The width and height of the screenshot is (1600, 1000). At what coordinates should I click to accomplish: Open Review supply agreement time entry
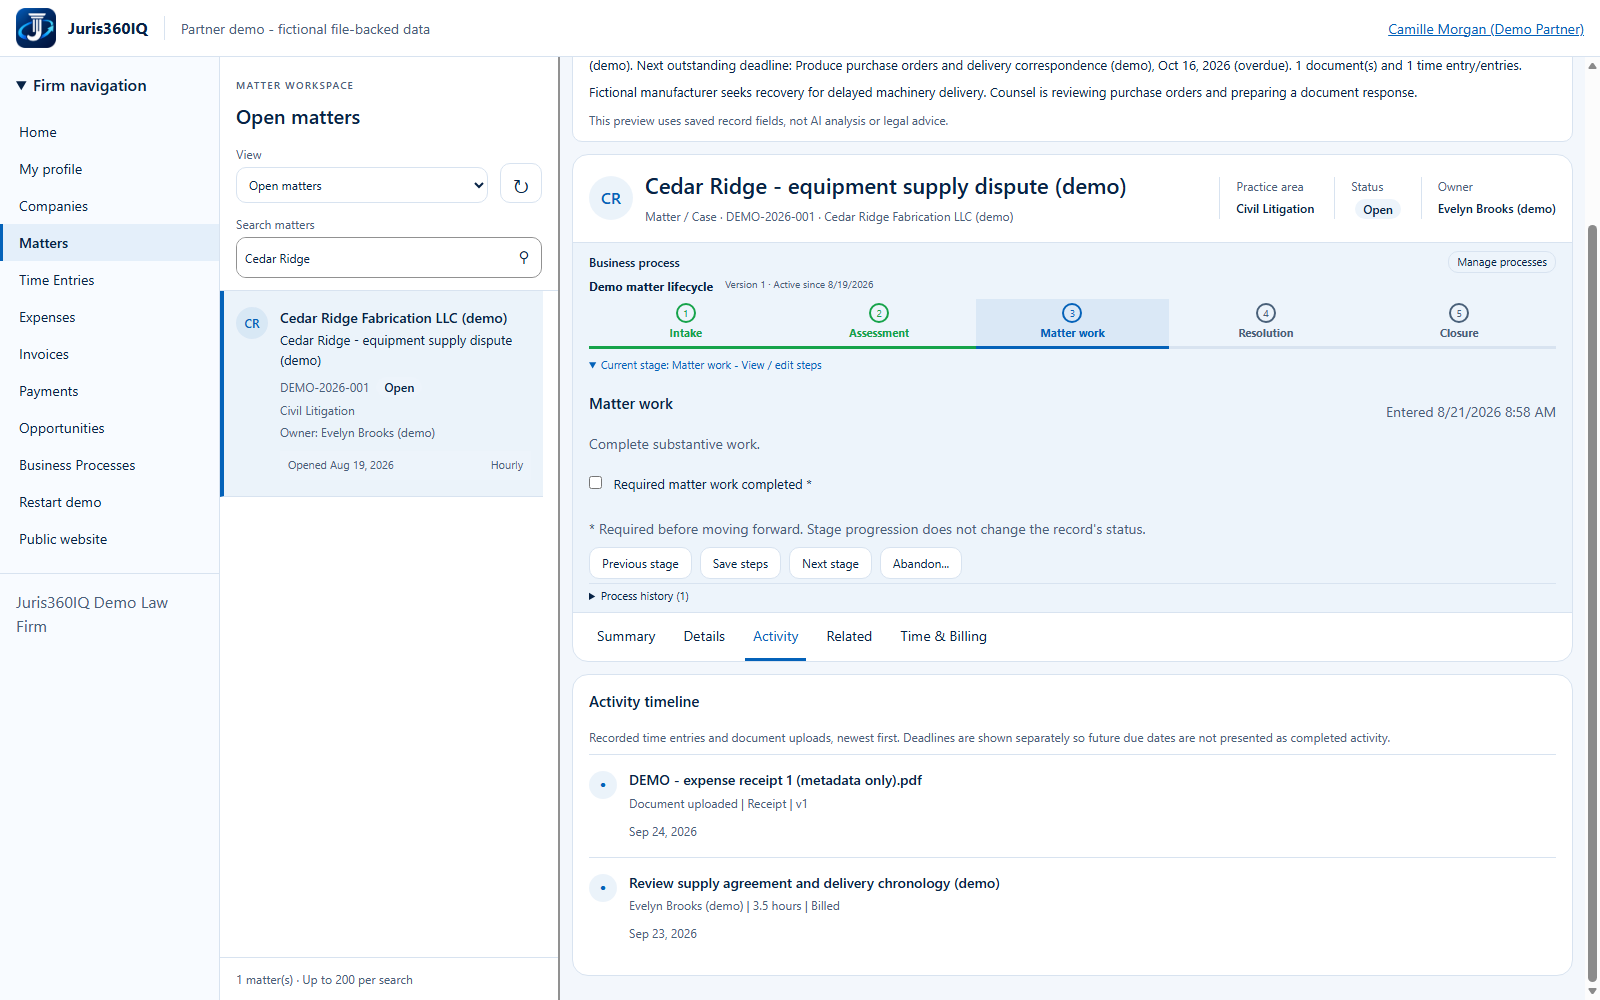[814, 883]
